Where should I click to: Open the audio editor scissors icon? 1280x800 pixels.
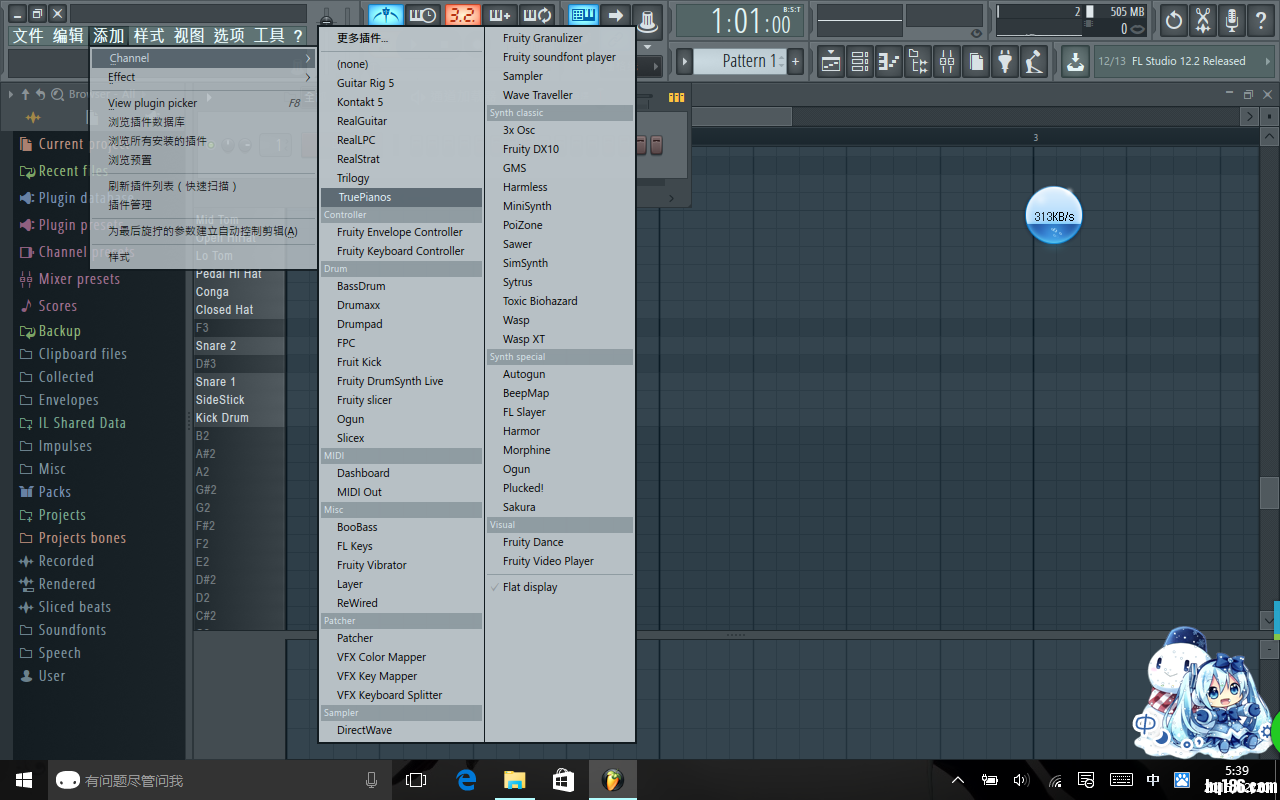1203,19
